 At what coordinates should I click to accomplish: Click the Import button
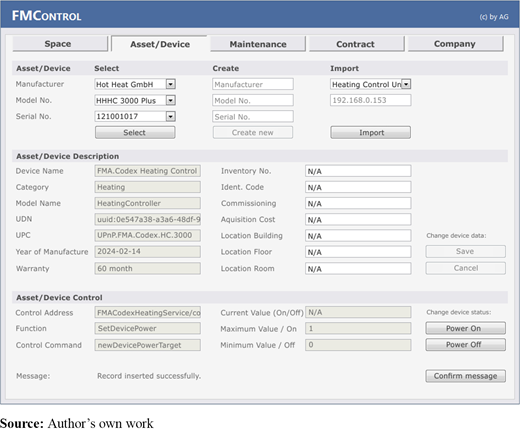click(371, 132)
